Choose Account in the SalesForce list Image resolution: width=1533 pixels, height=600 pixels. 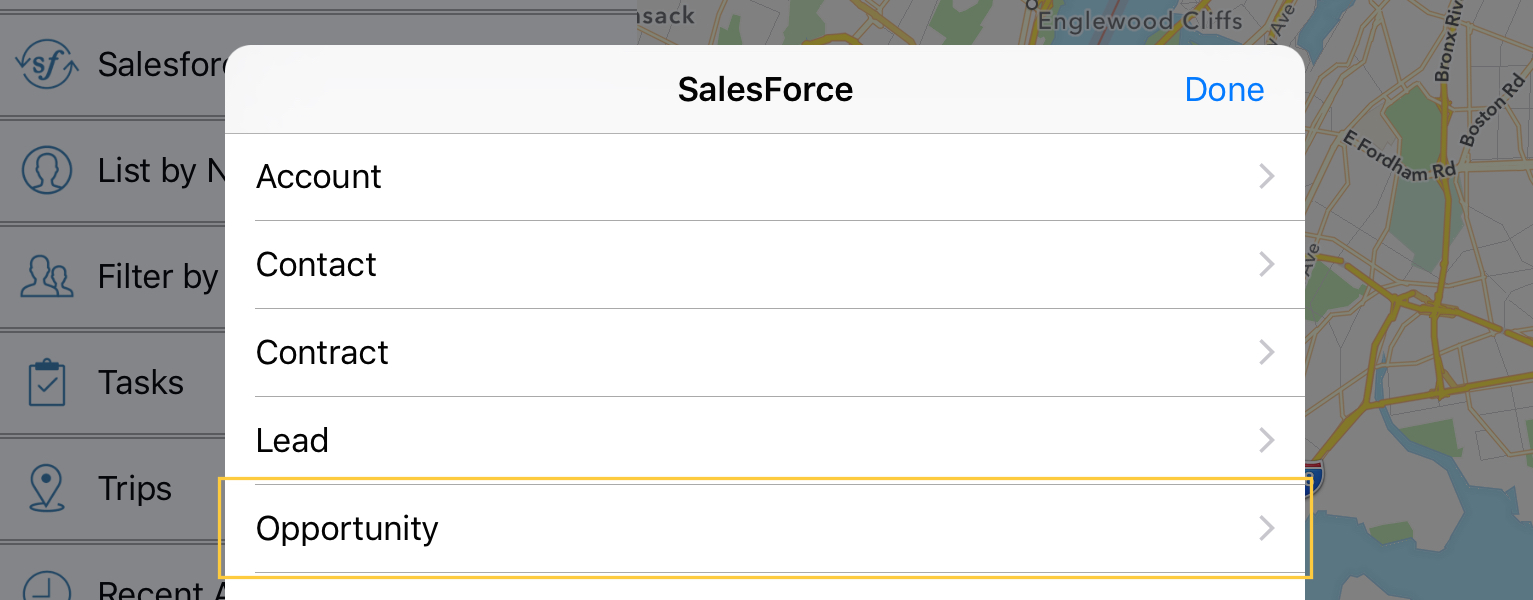765,177
